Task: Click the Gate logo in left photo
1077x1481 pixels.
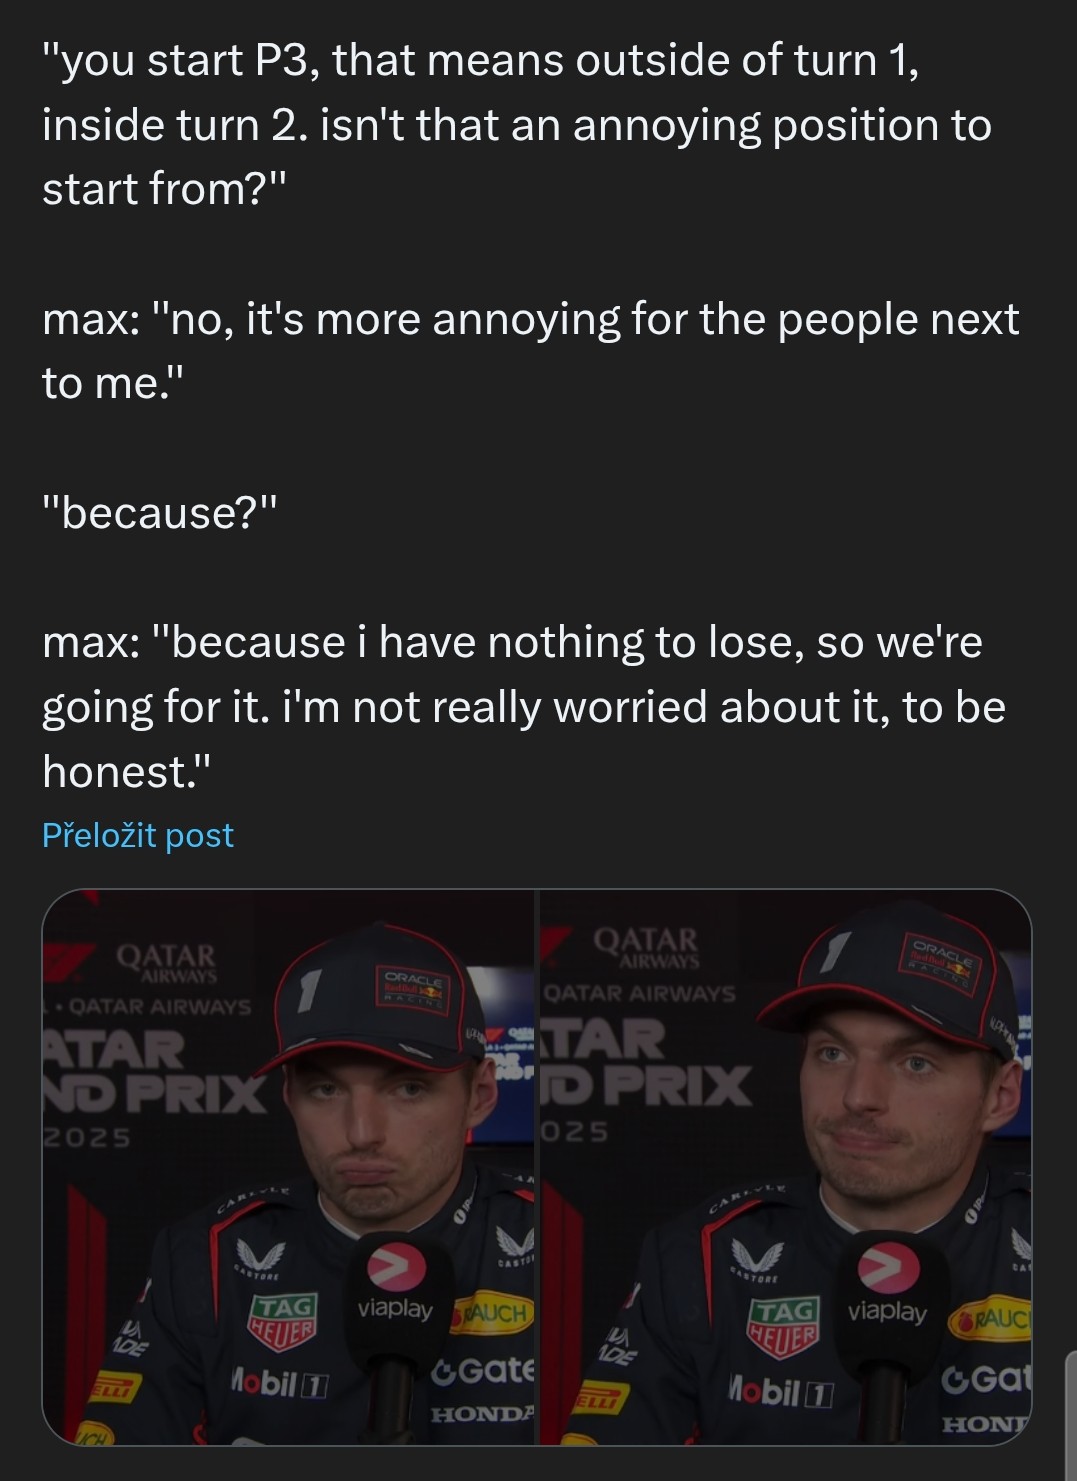Action: point(483,1370)
